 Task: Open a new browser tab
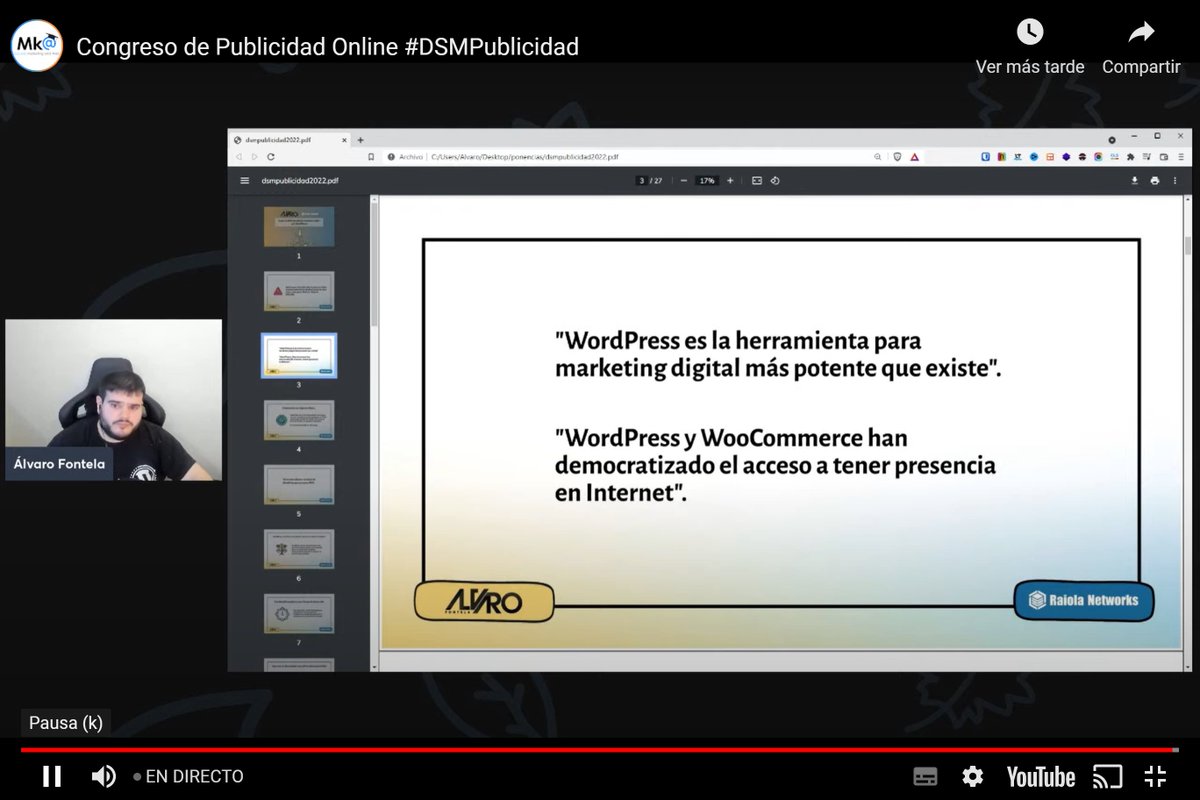(x=361, y=140)
